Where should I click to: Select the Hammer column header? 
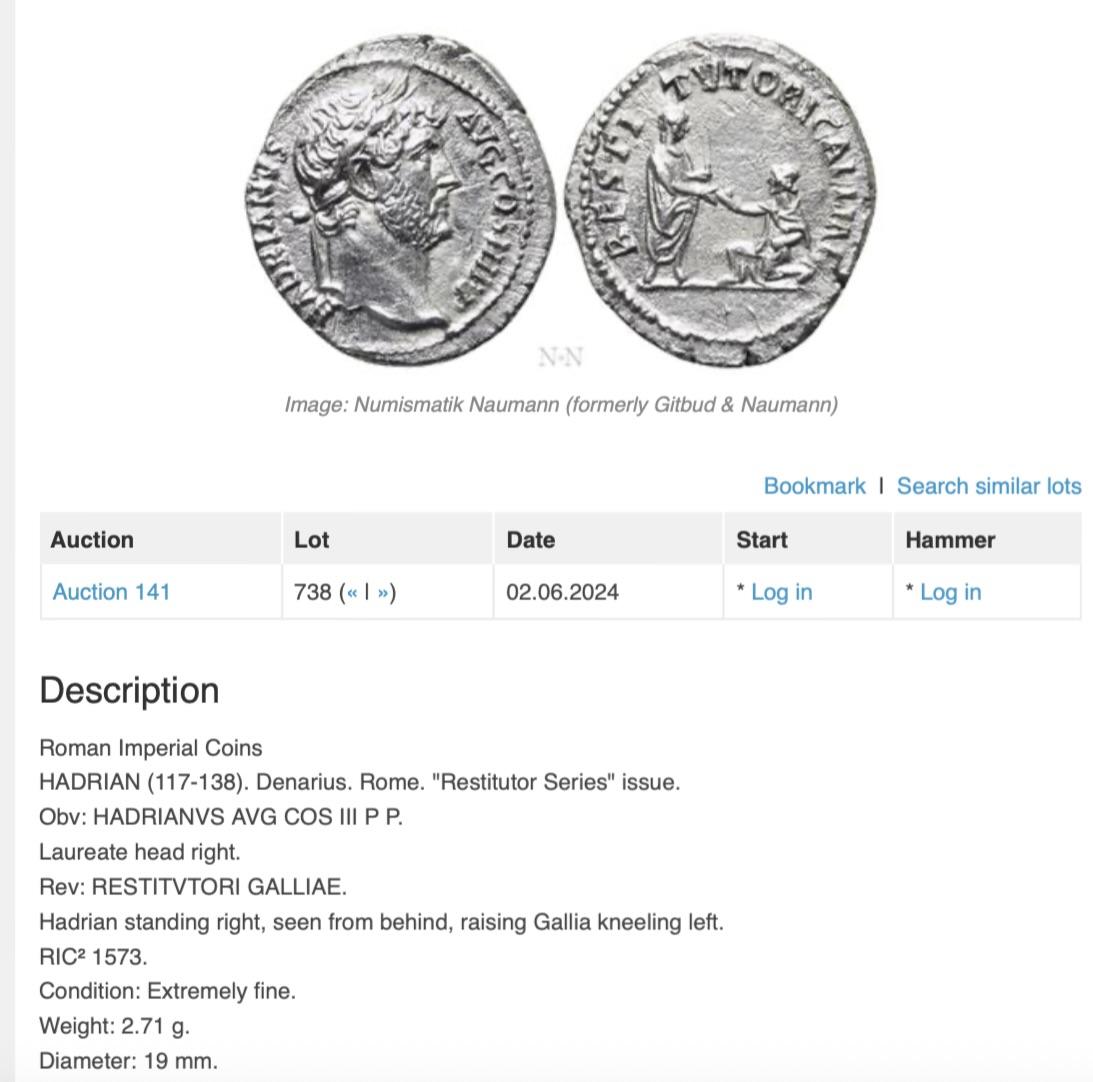click(949, 540)
